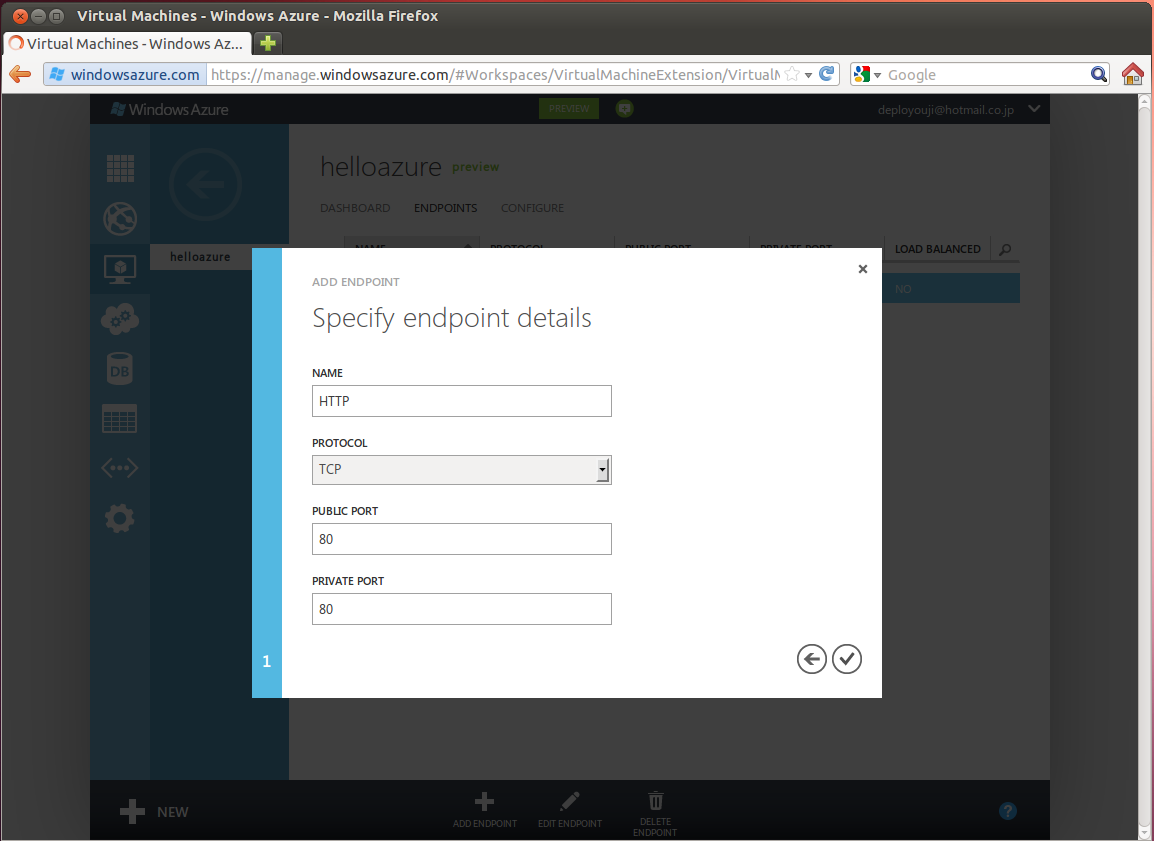Switch to the Configure tab
Screen dimensions: 1154x841
point(532,208)
